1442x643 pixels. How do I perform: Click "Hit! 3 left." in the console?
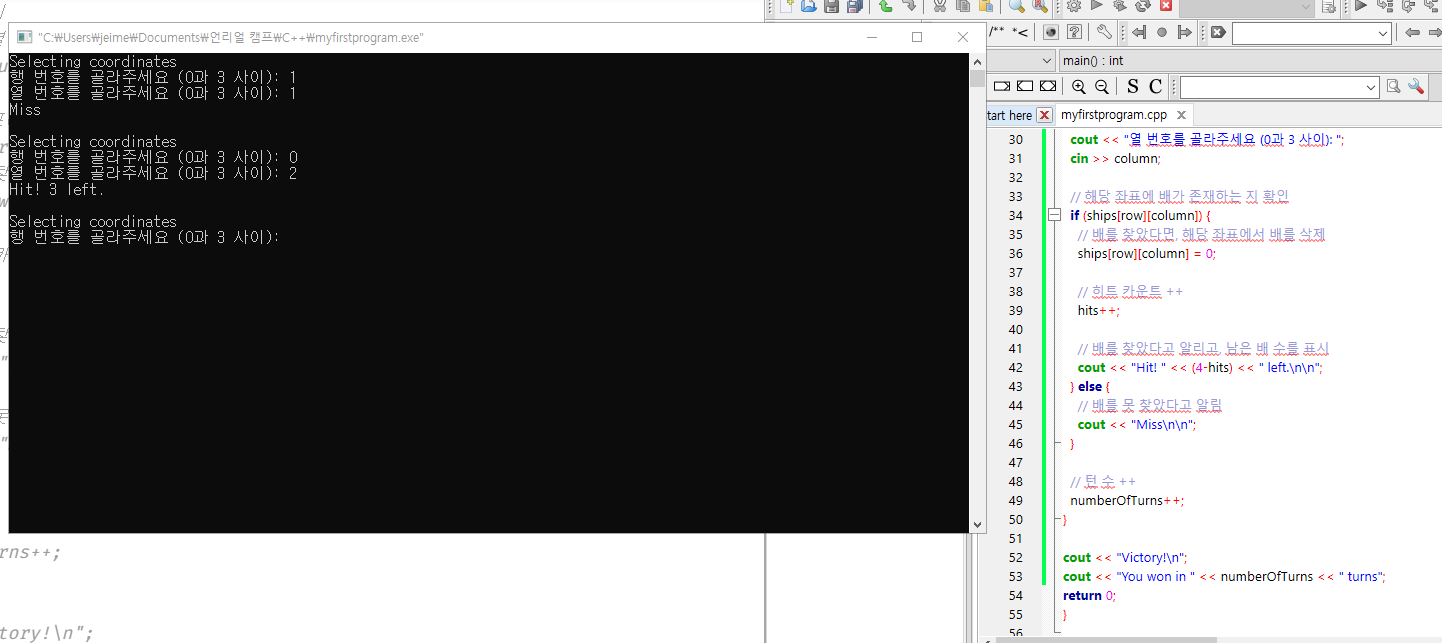(57, 190)
